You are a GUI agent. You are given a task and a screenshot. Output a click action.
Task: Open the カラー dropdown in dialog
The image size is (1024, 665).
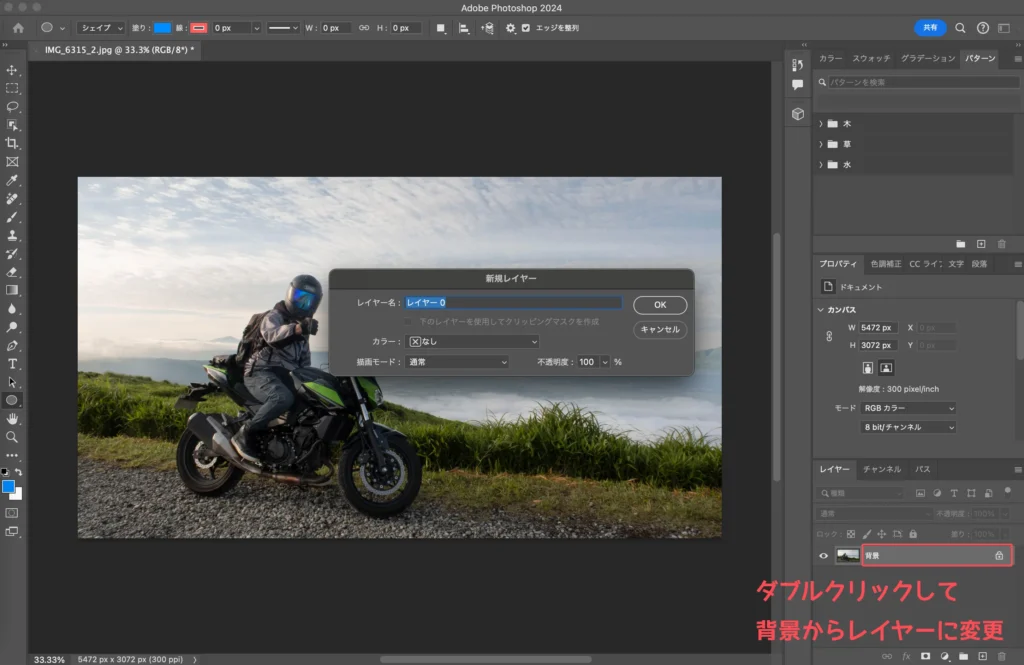(x=473, y=342)
